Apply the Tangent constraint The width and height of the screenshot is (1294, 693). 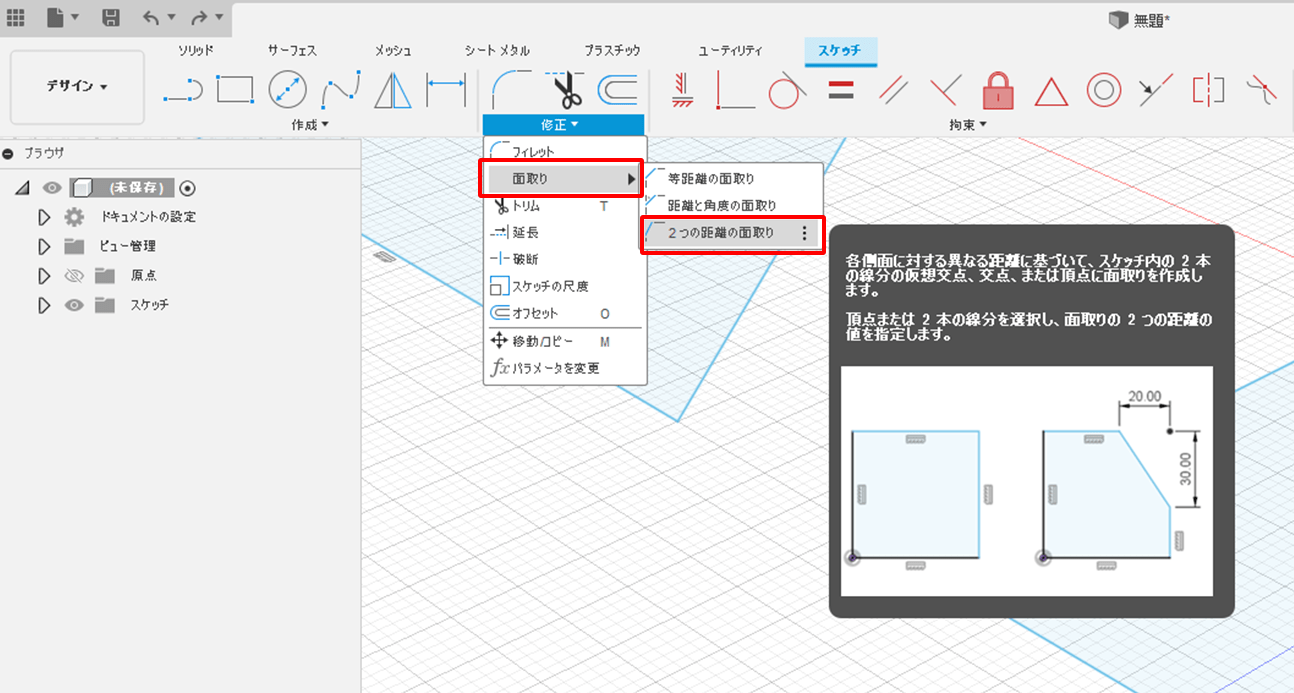[788, 91]
